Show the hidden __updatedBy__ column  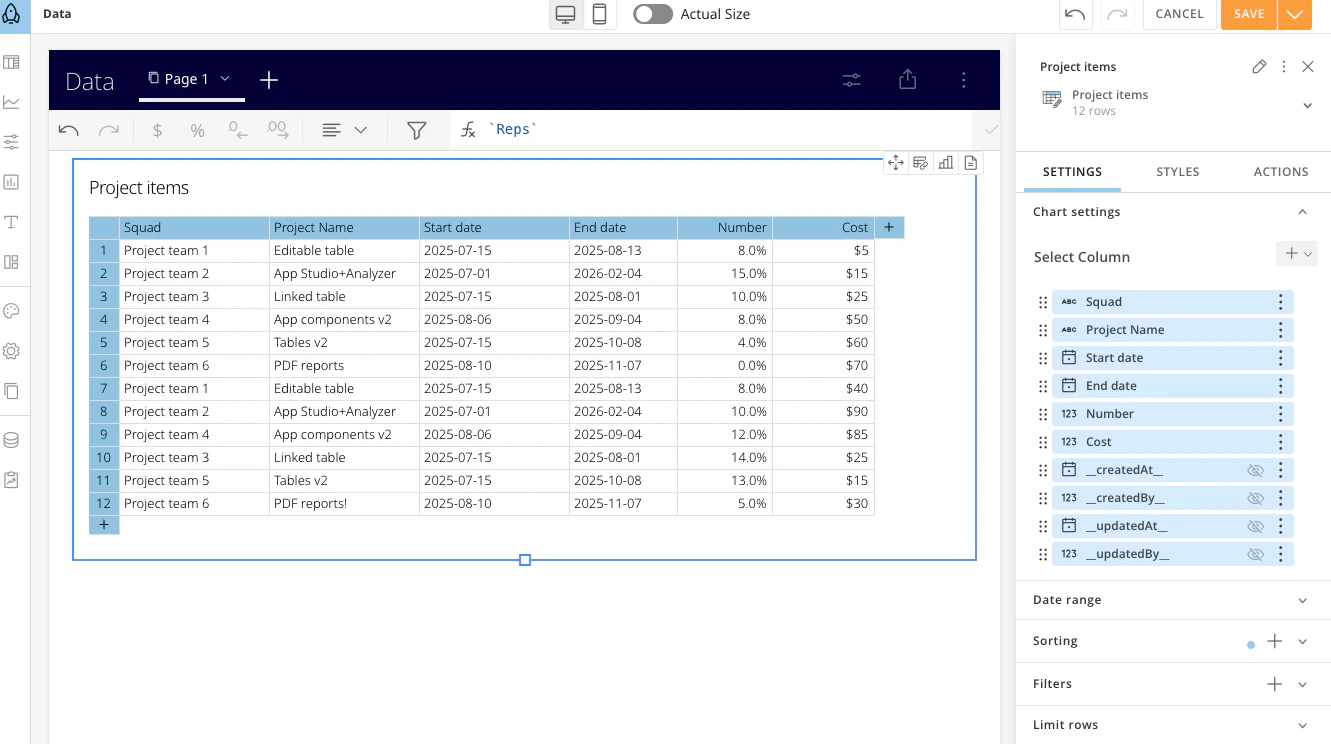(1255, 554)
